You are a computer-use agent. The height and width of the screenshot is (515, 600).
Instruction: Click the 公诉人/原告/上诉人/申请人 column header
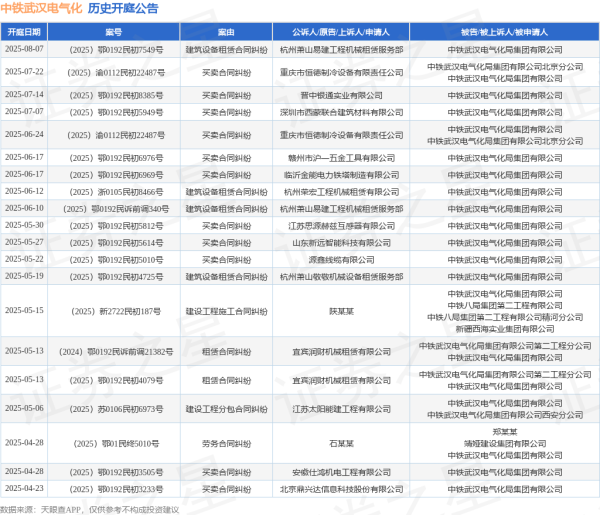[341, 32]
